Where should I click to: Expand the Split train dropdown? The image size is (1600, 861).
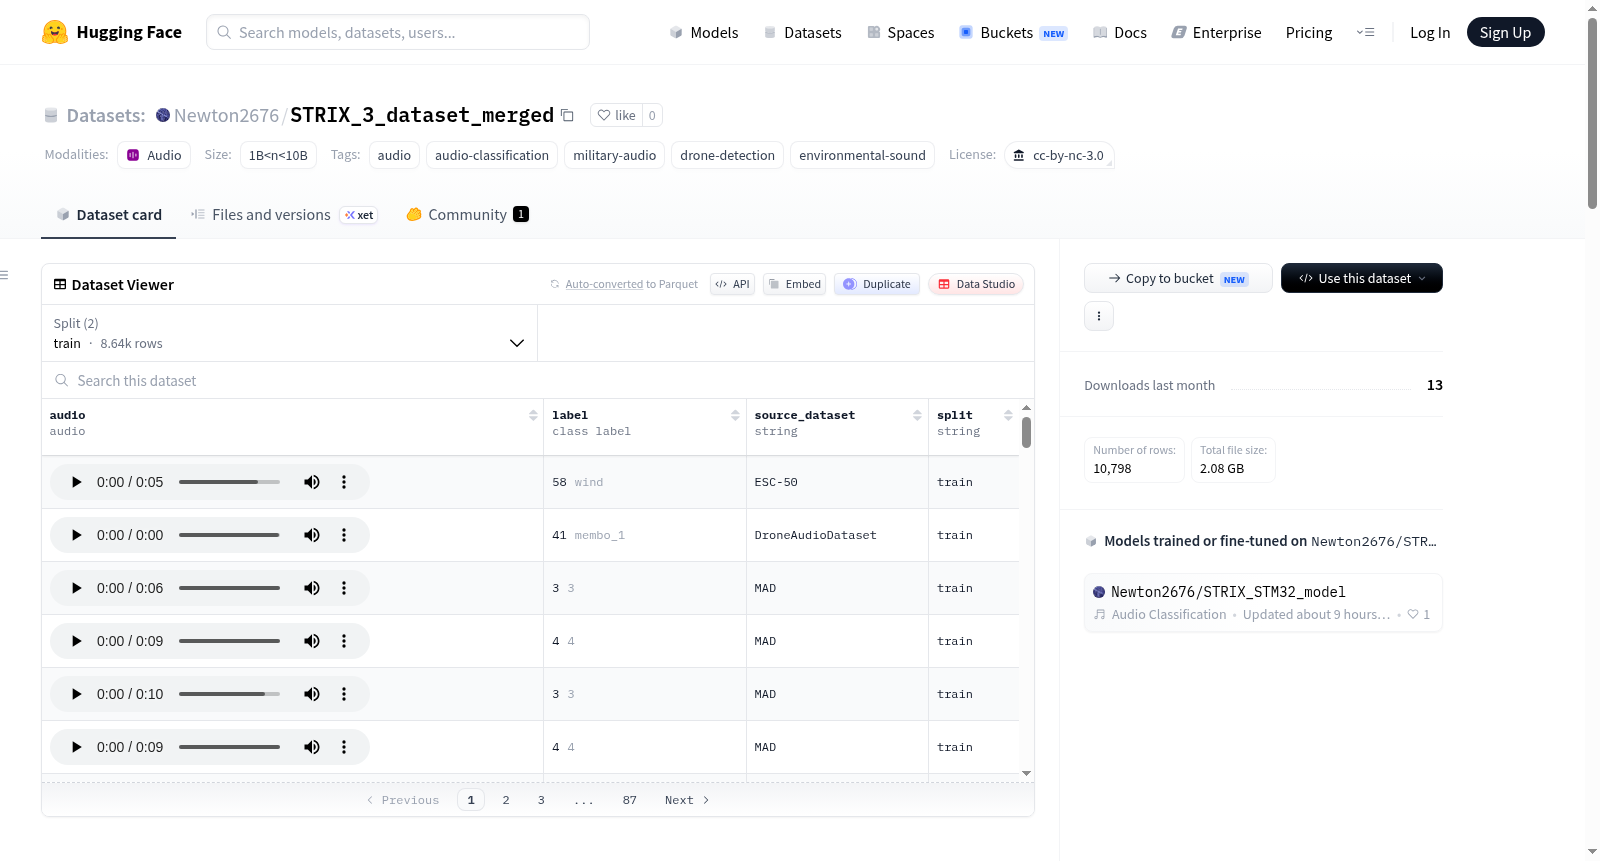pos(290,333)
